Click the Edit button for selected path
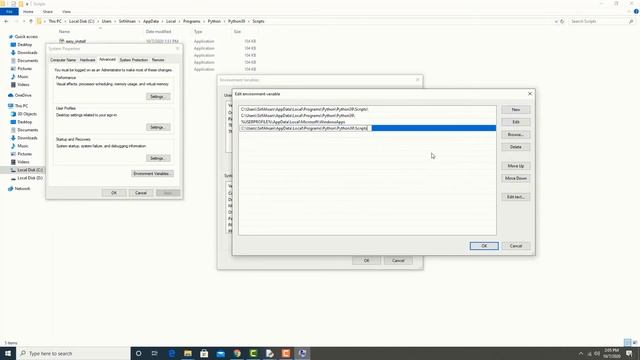This screenshot has width=640, height=360. coord(516,122)
